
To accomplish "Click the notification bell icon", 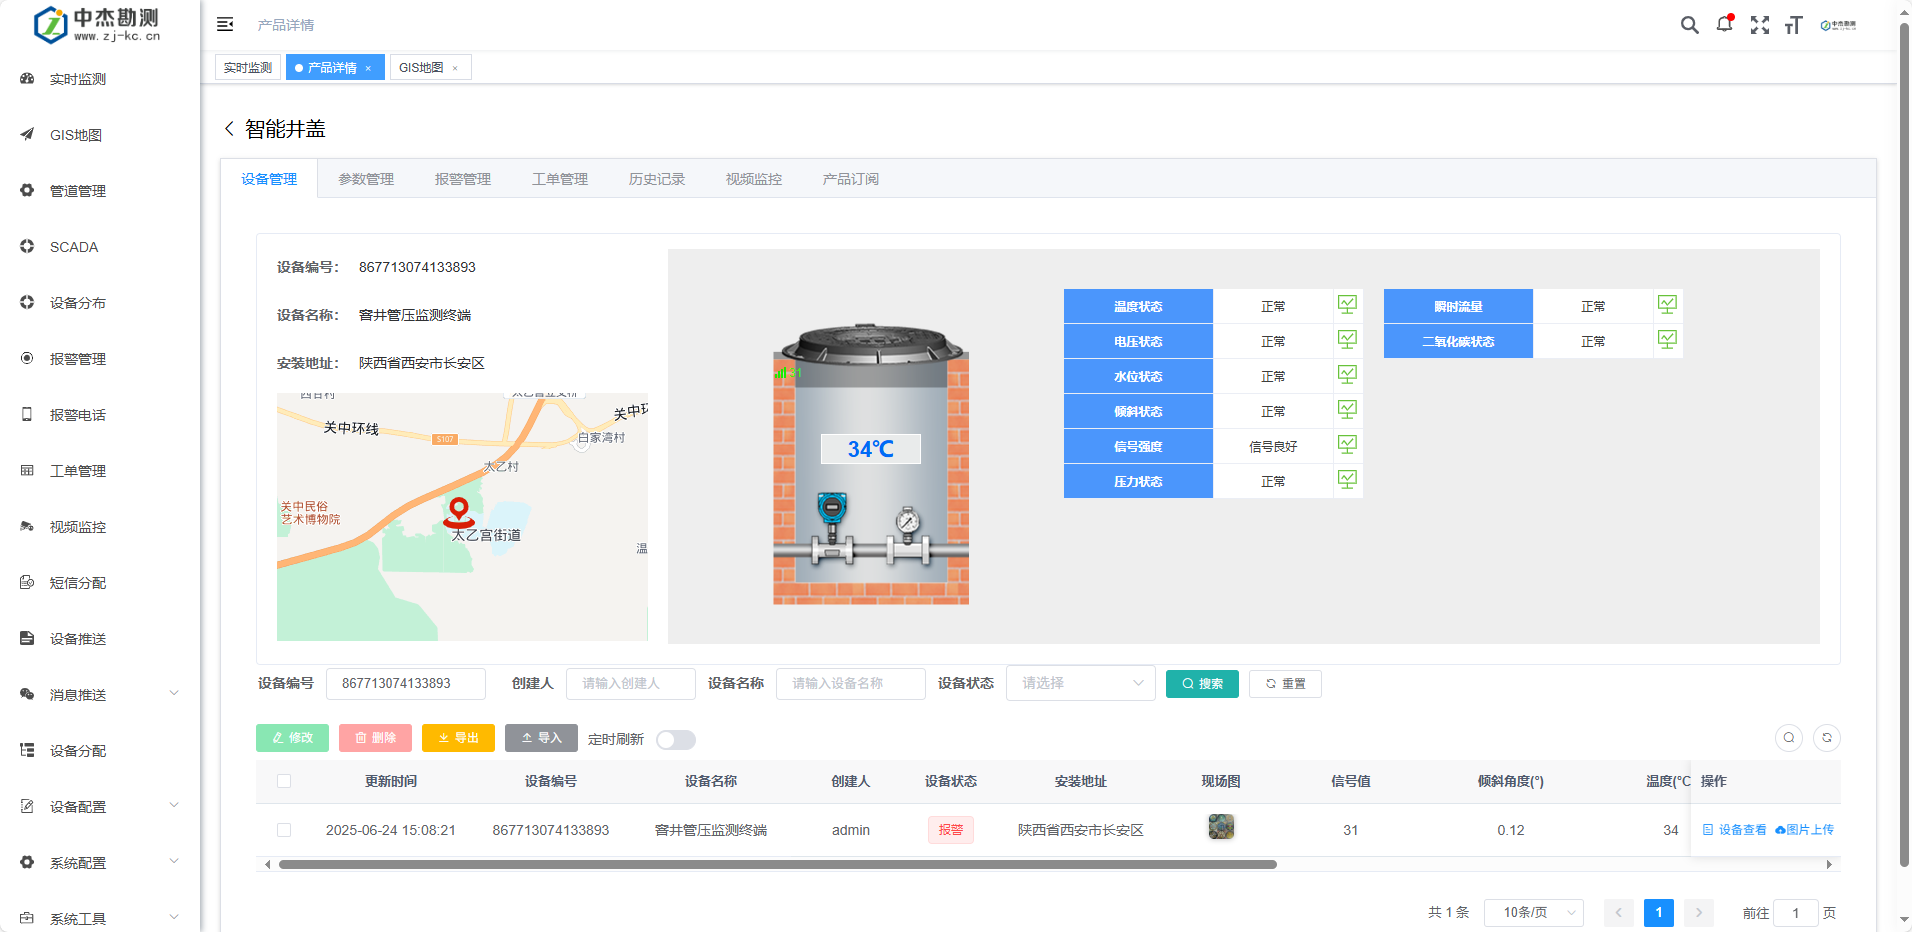I will tap(1724, 24).
